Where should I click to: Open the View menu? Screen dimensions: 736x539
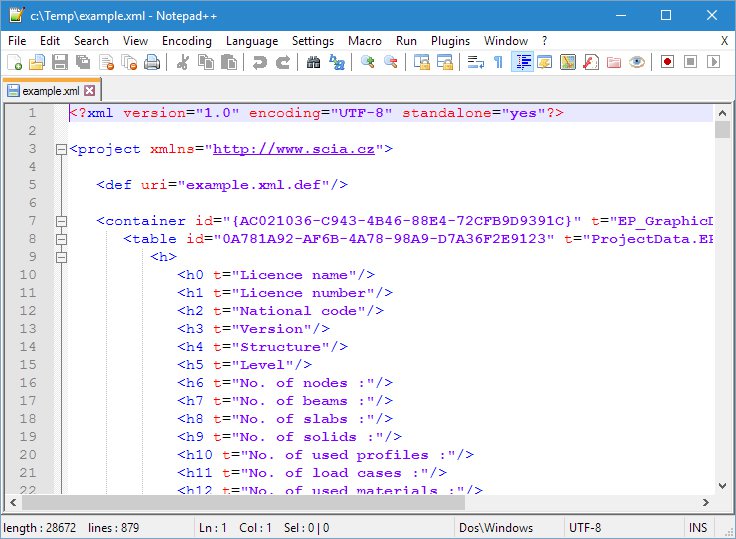(135, 41)
